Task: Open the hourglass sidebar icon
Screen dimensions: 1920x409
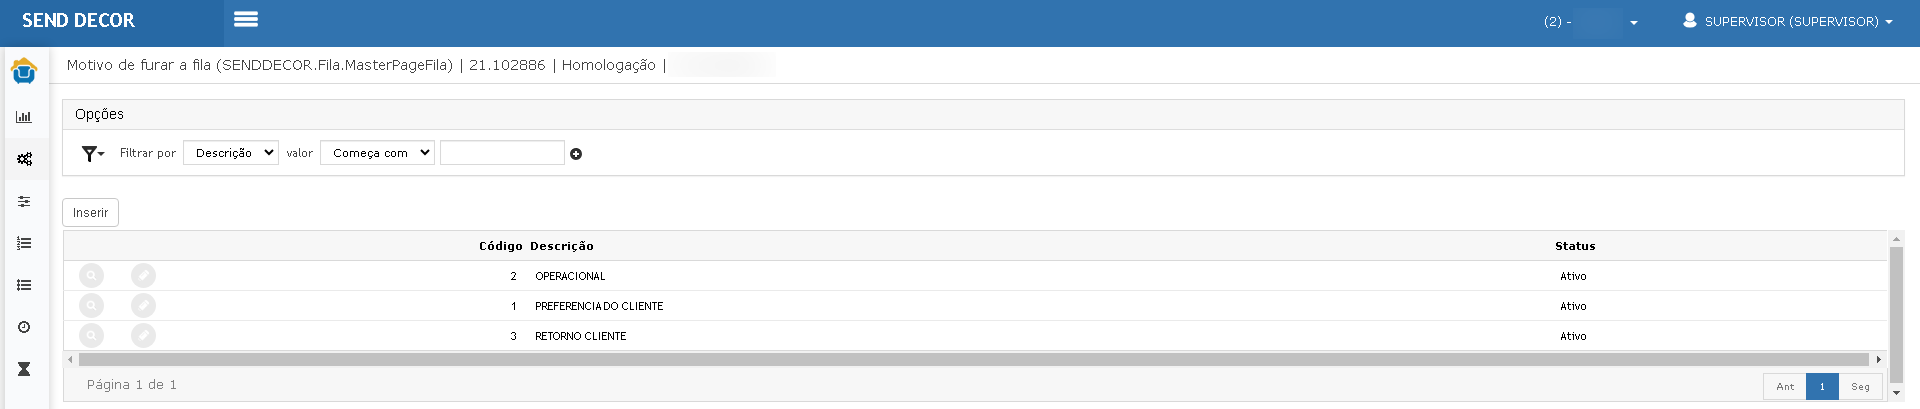Action: (24, 369)
